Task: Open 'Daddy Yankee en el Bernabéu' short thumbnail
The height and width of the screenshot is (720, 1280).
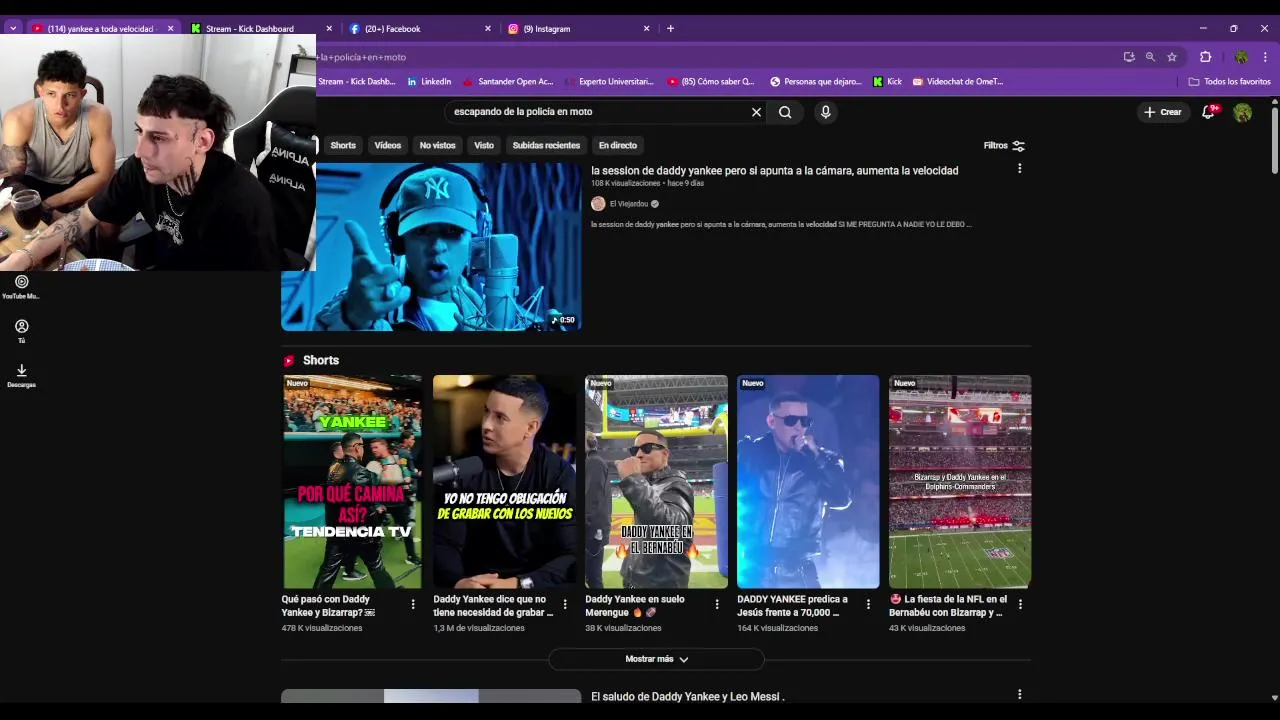Action: (x=656, y=482)
